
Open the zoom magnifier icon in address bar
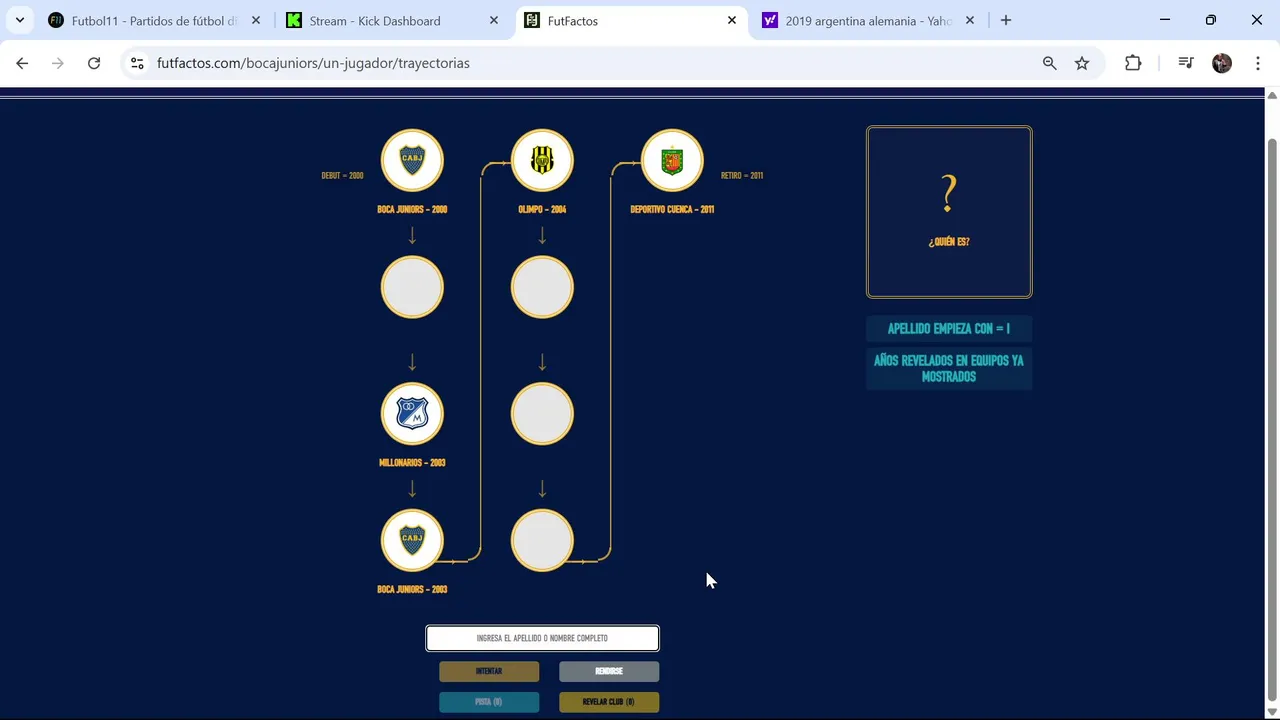point(1049,63)
